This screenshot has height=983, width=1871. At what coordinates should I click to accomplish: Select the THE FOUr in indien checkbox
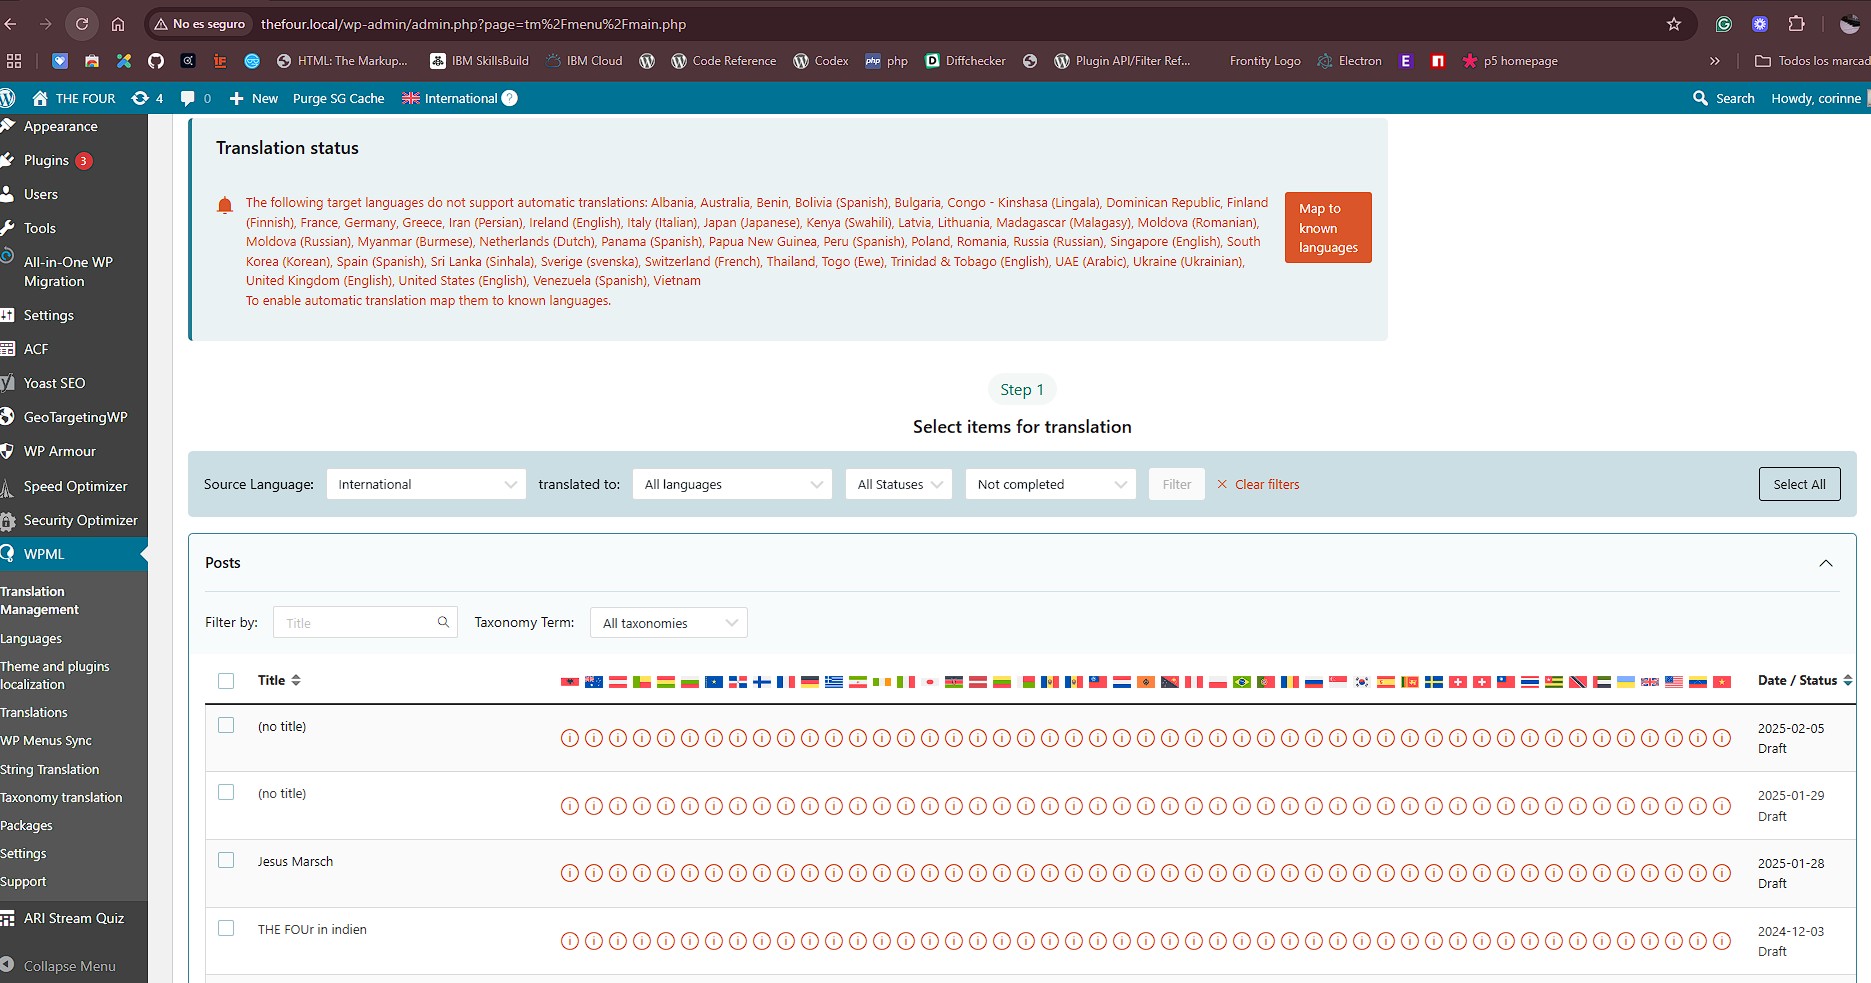click(226, 928)
